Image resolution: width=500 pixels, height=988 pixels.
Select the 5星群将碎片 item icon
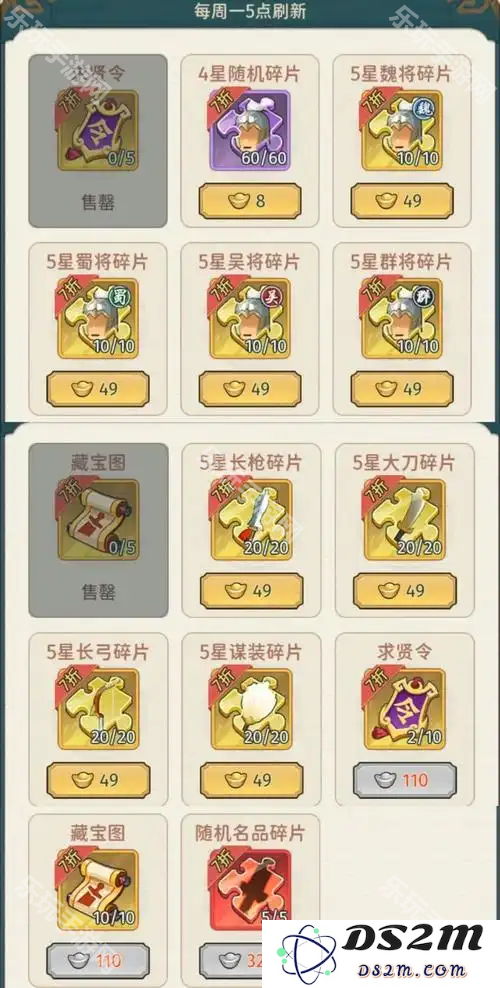point(402,318)
